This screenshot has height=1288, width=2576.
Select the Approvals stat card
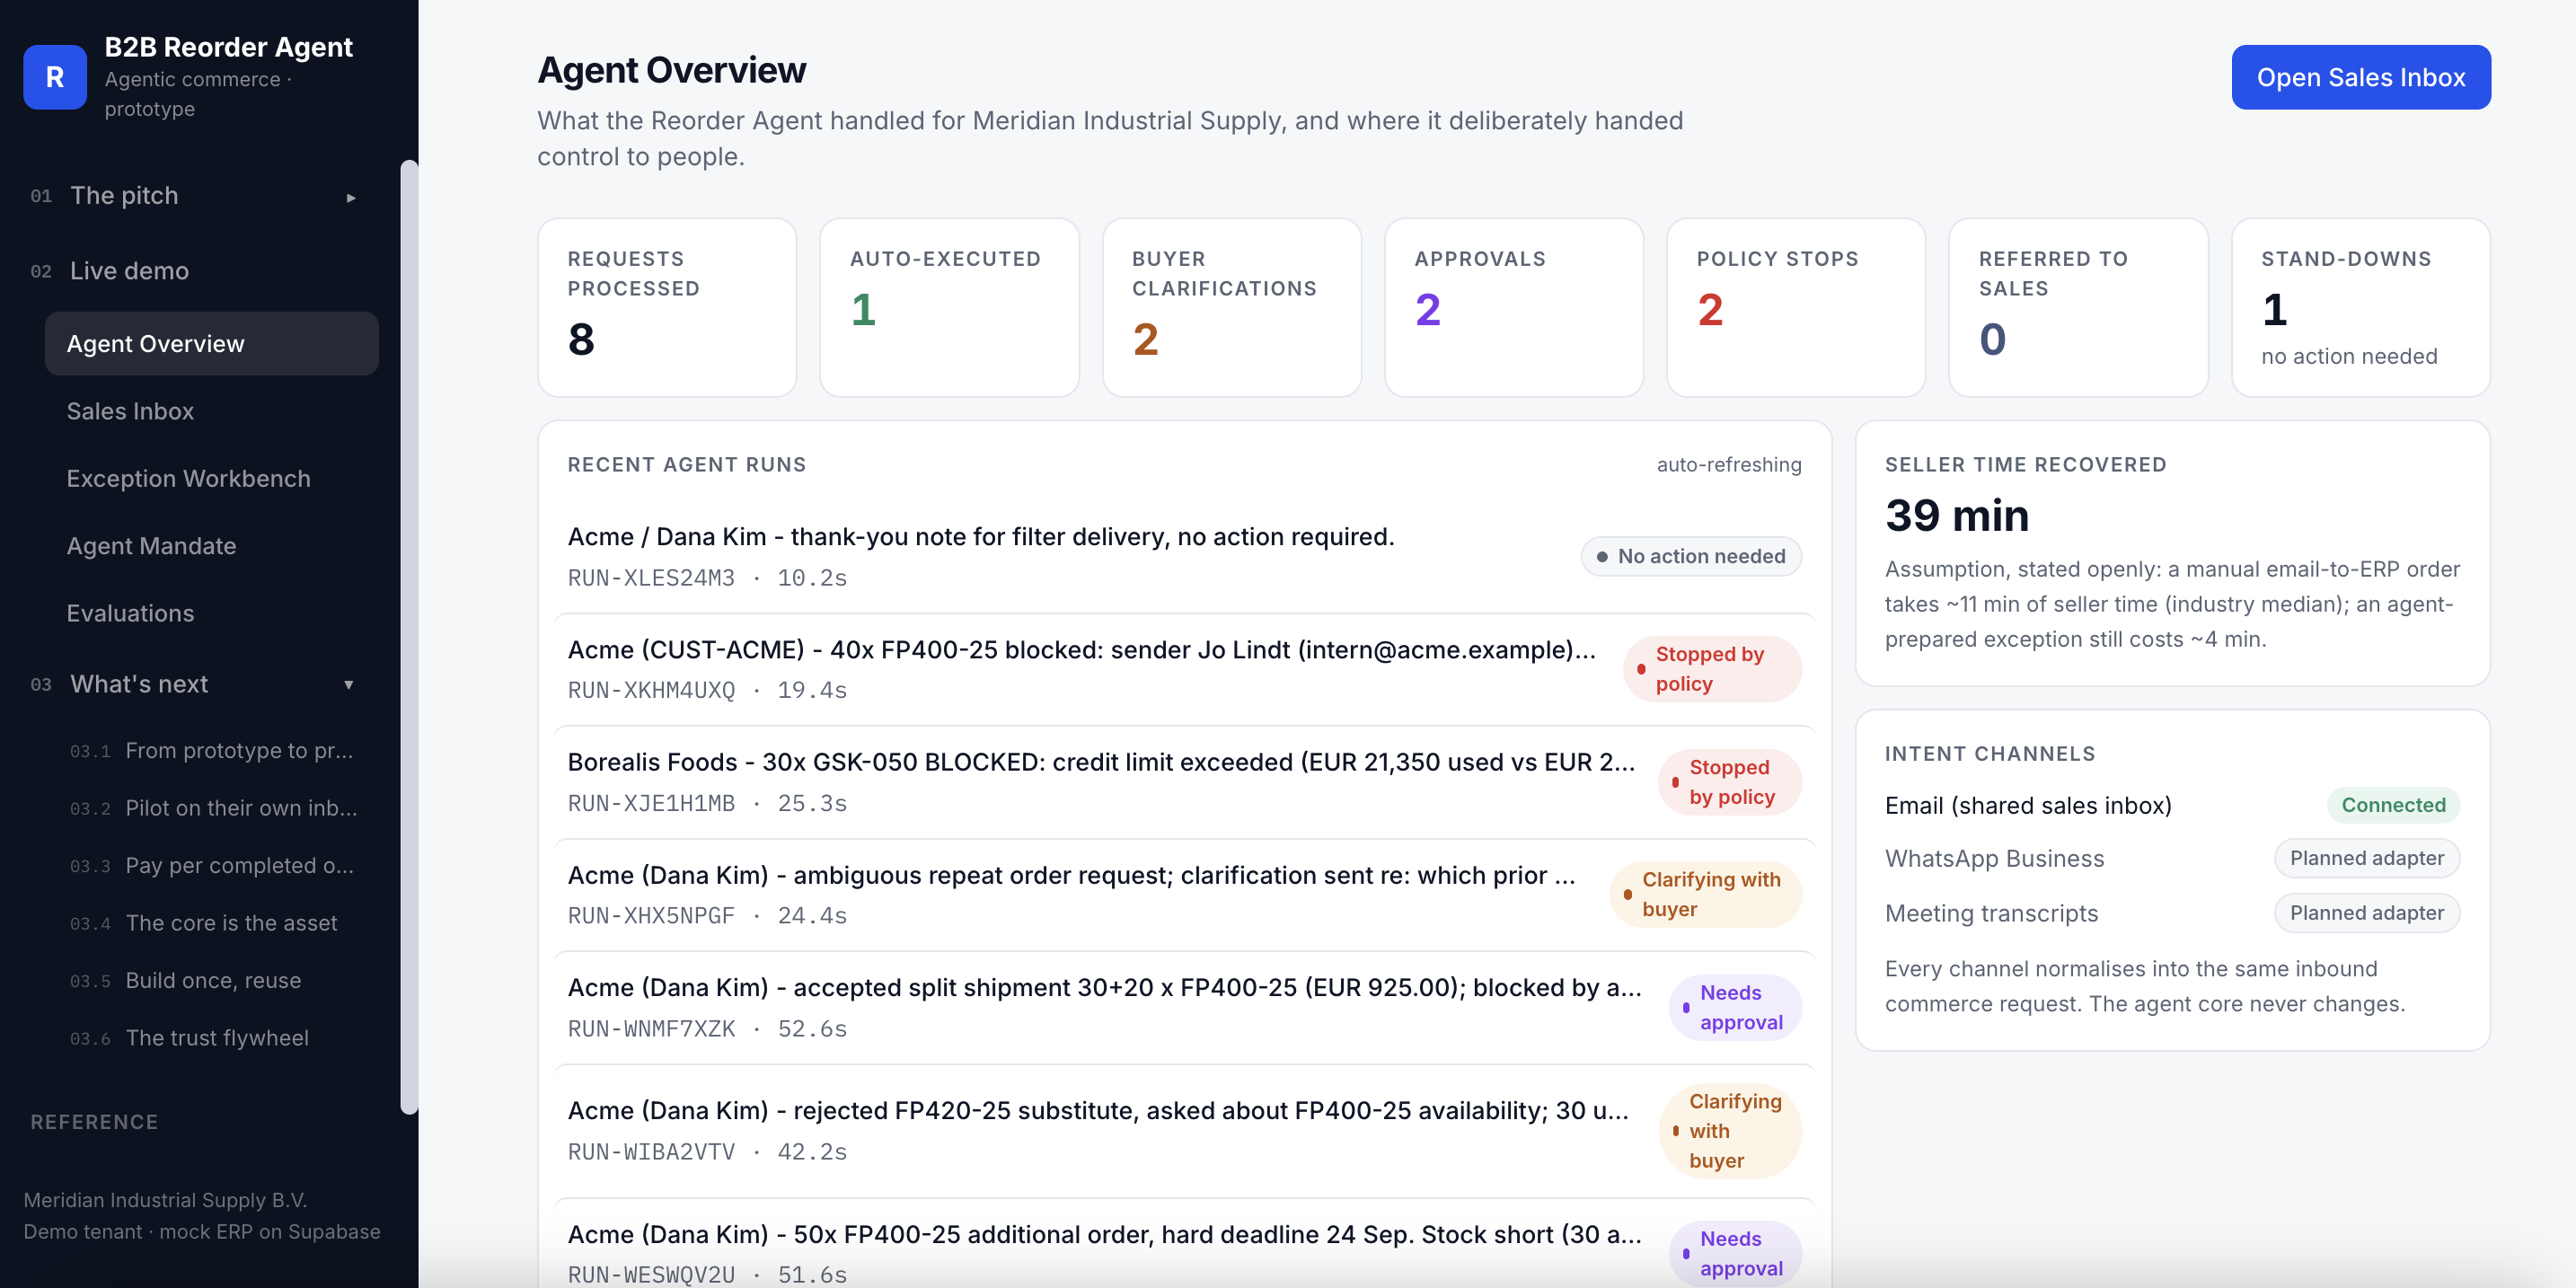point(1513,307)
